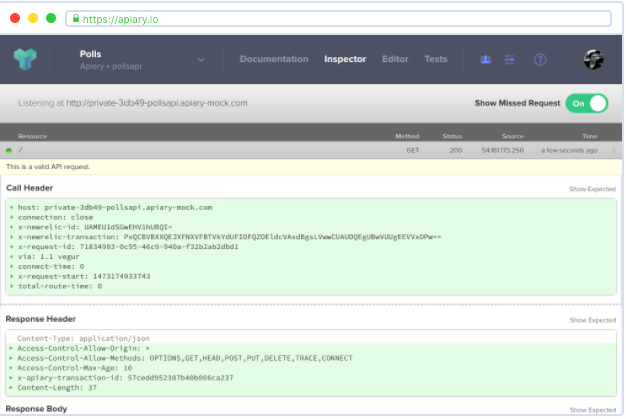
Task: Click Show Expected for Response Header
Action: click(593, 320)
